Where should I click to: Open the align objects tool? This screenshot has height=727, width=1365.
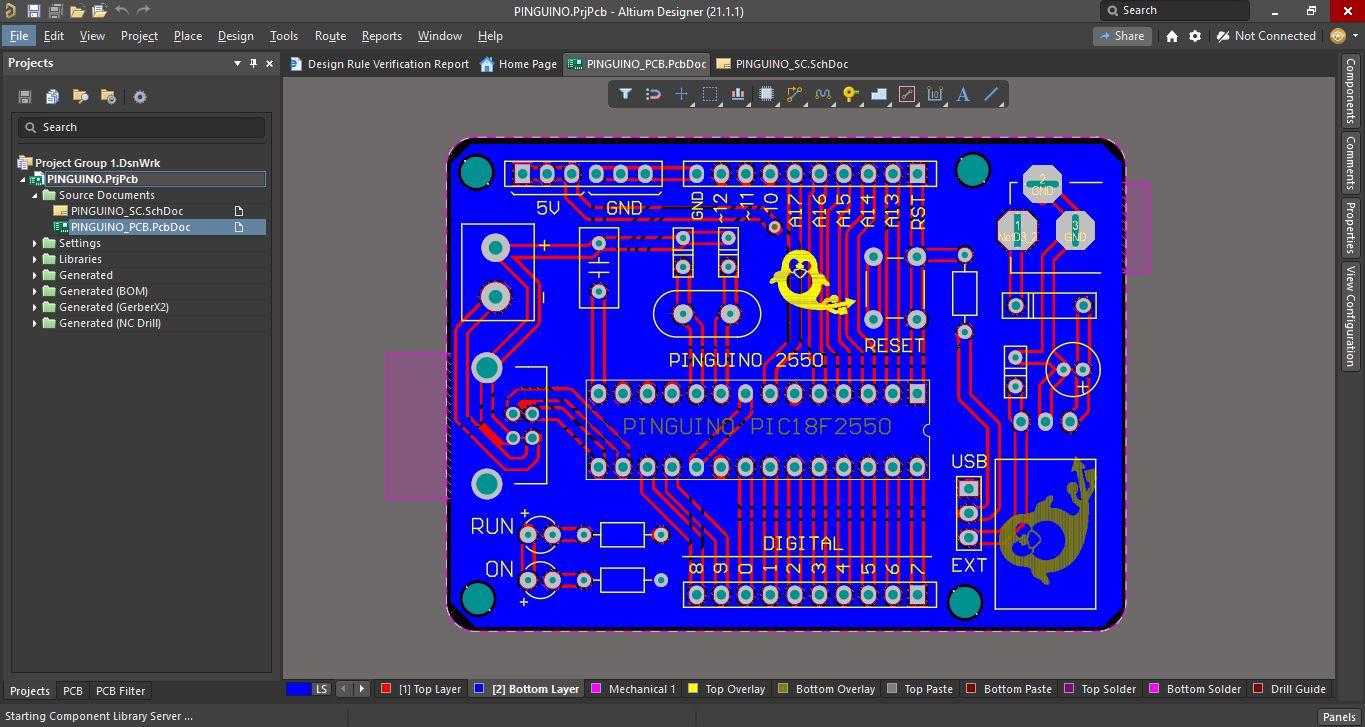tap(738, 94)
